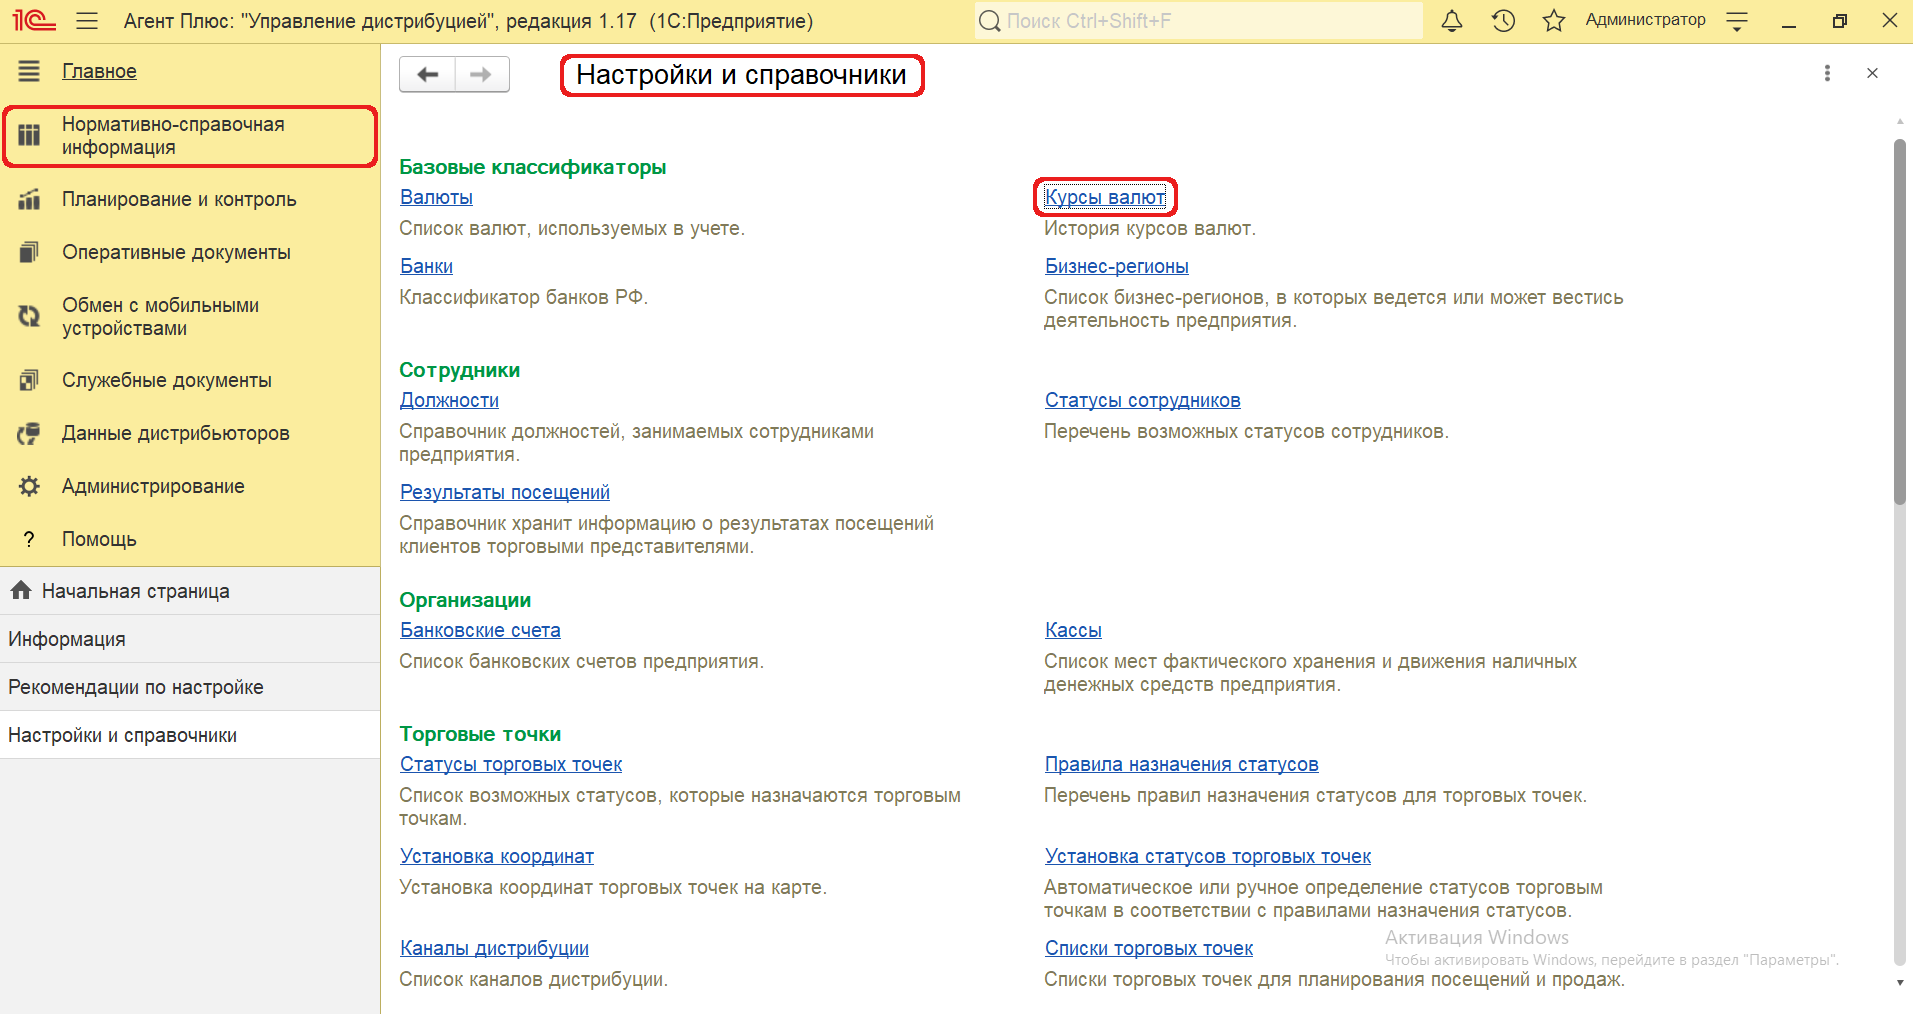Open the Курсы валют link

(x=1105, y=197)
